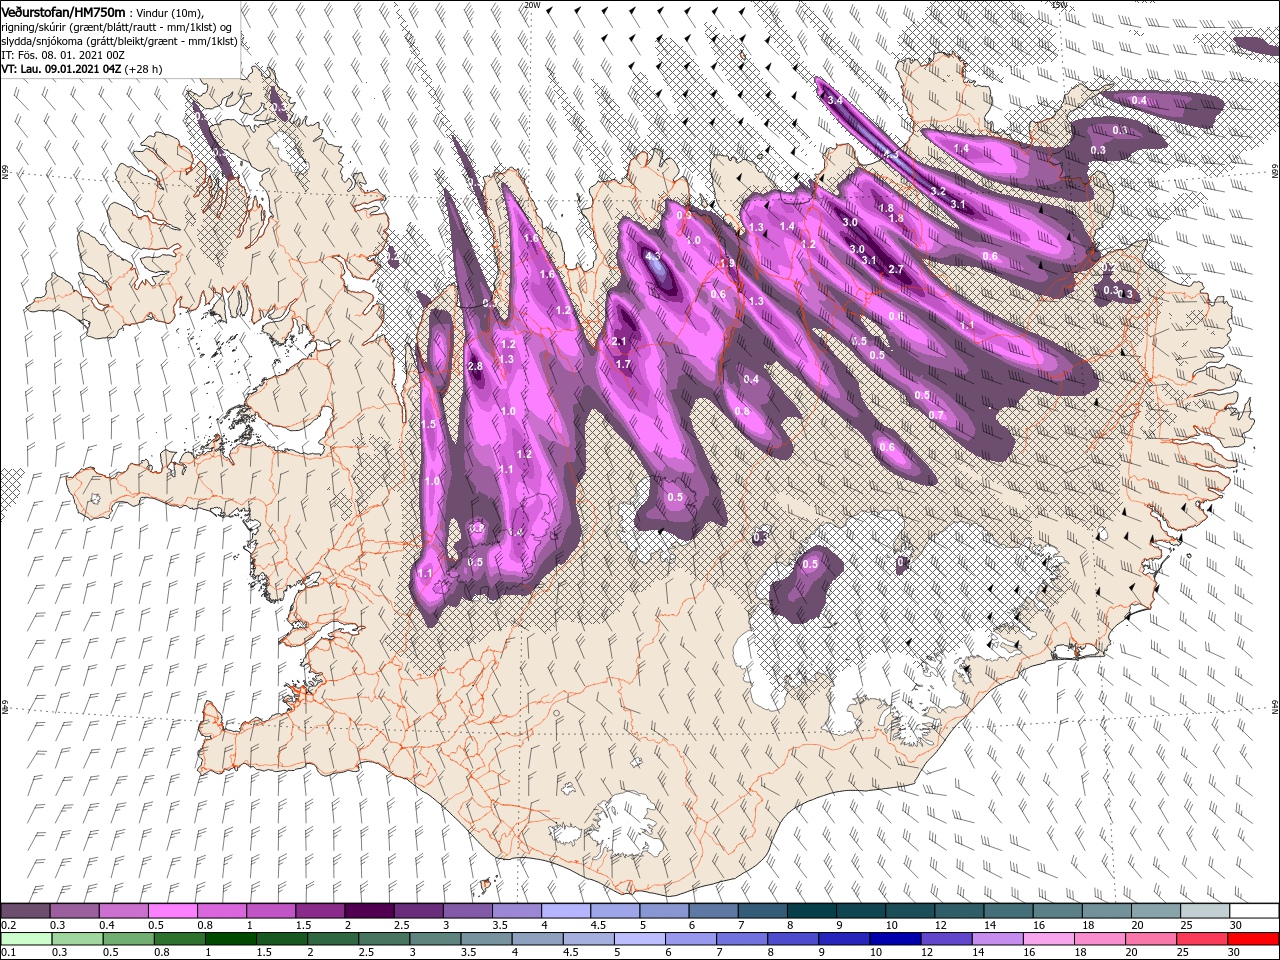Click the 30 label in the rain legend row

[1234, 953]
